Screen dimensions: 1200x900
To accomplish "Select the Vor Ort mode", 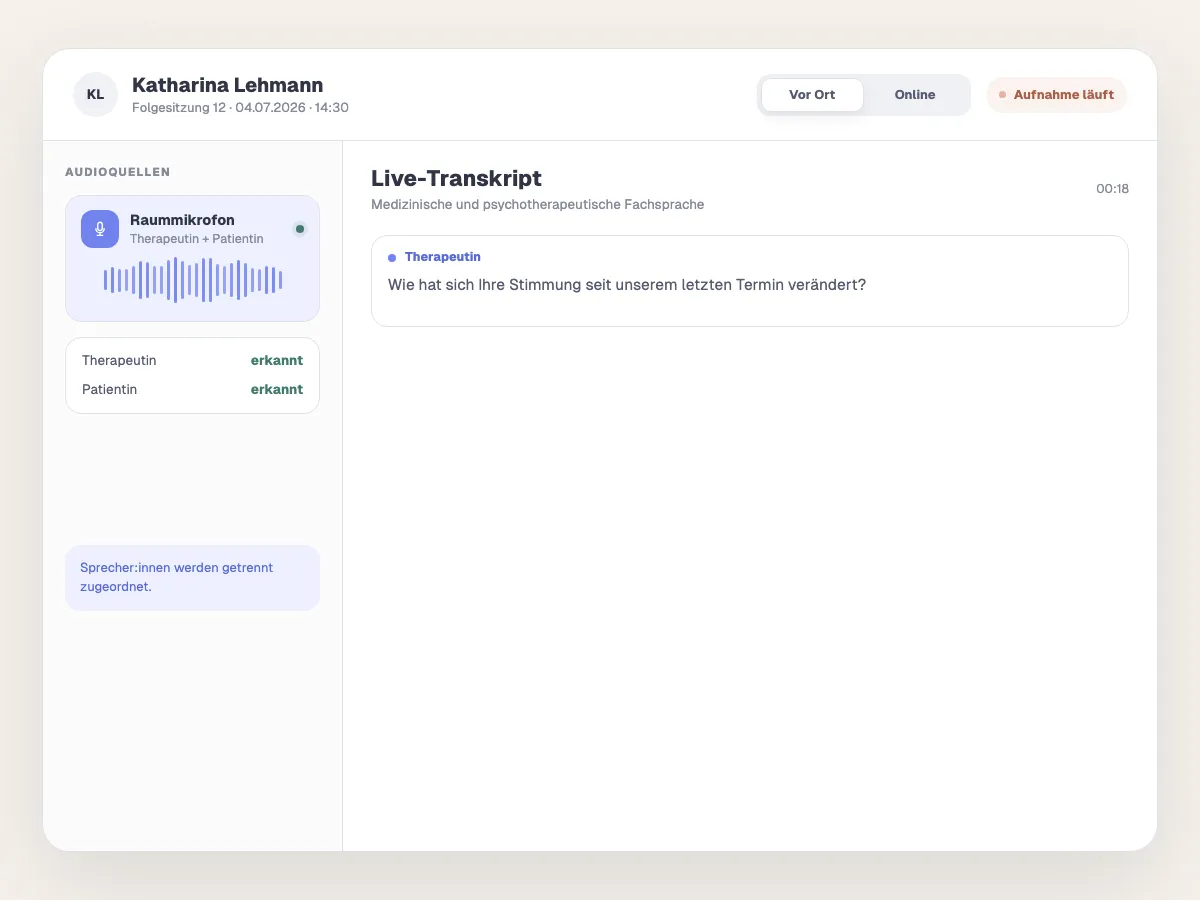I will (x=812, y=95).
